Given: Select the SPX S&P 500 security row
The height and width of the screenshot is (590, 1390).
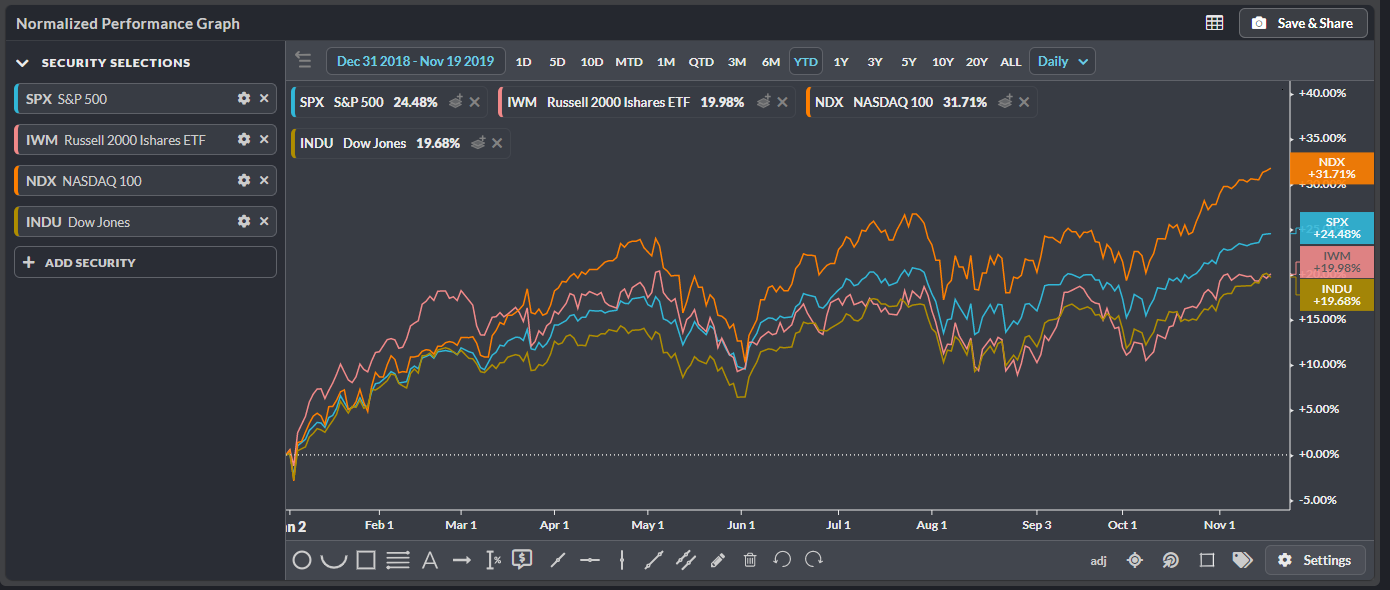Looking at the screenshot, I should point(145,98).
